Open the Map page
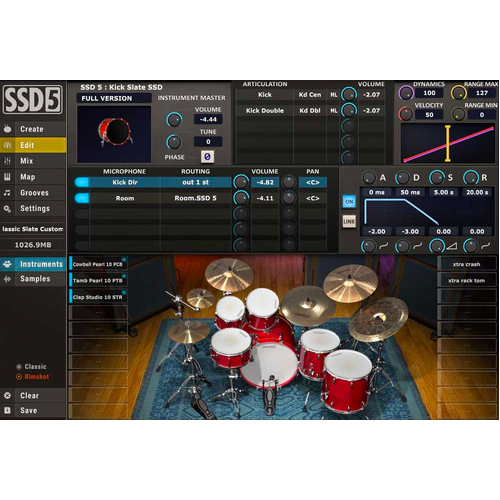The width and height of the screenshot is (500, 500). coord(33,177)
